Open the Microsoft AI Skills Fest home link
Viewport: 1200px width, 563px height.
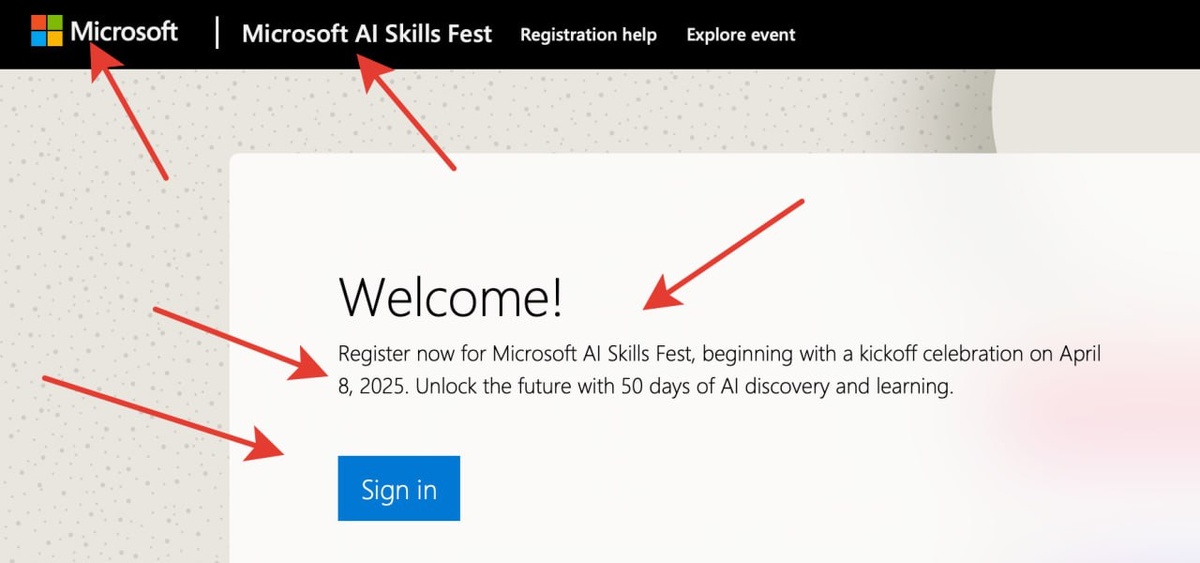[367, 34]
